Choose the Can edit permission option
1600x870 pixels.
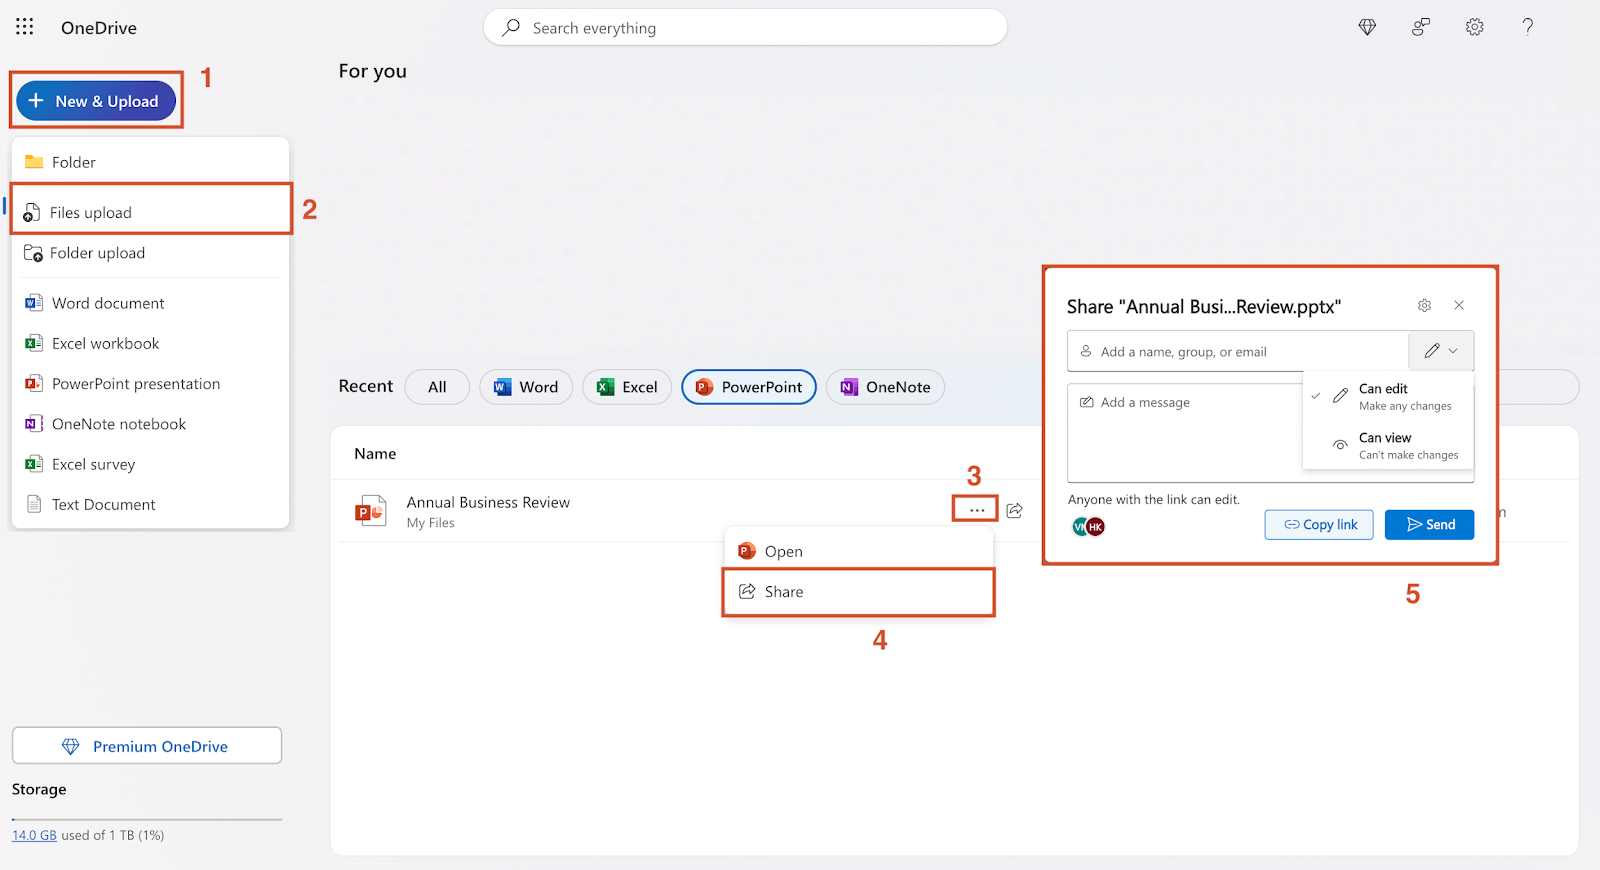1388,396
